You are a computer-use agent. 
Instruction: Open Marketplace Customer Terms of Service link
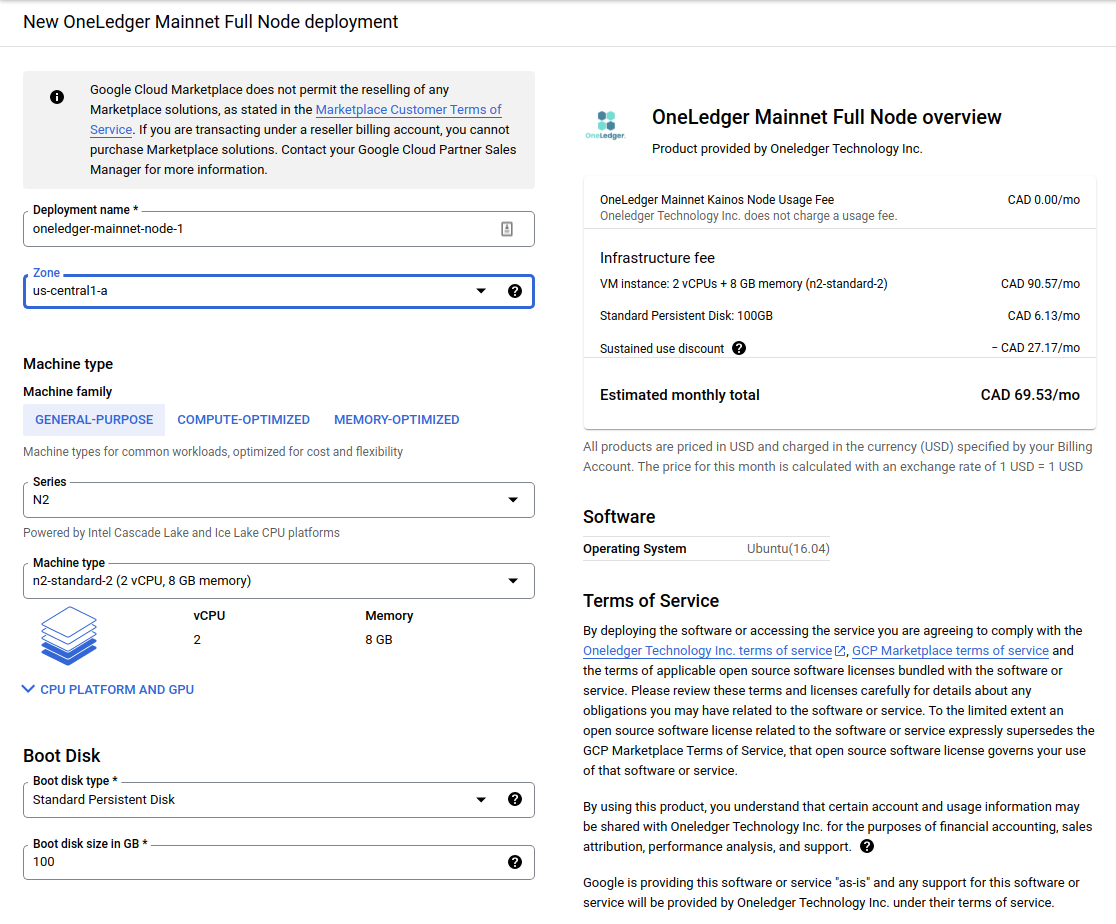[x=408, y=110]
